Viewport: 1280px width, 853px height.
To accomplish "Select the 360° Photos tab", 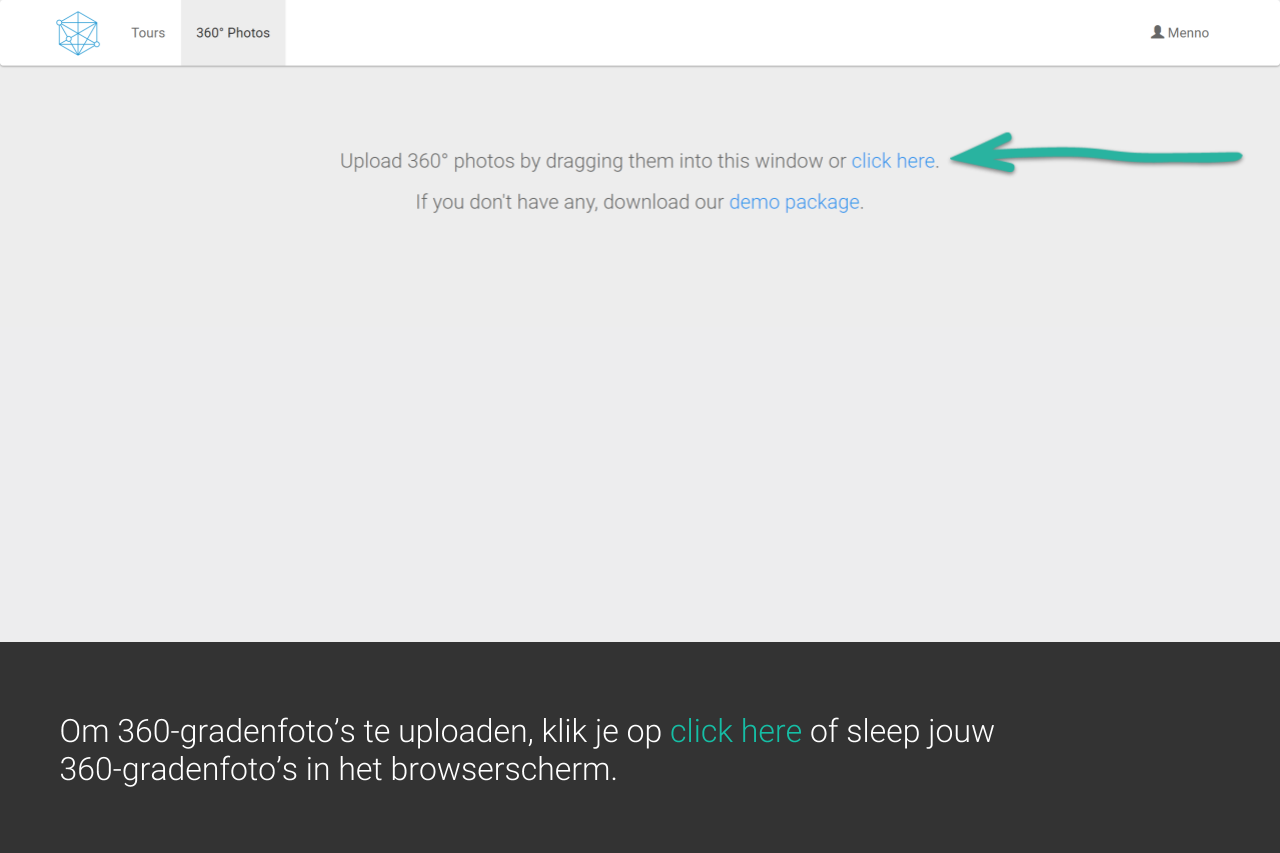I will pos(233,33).
